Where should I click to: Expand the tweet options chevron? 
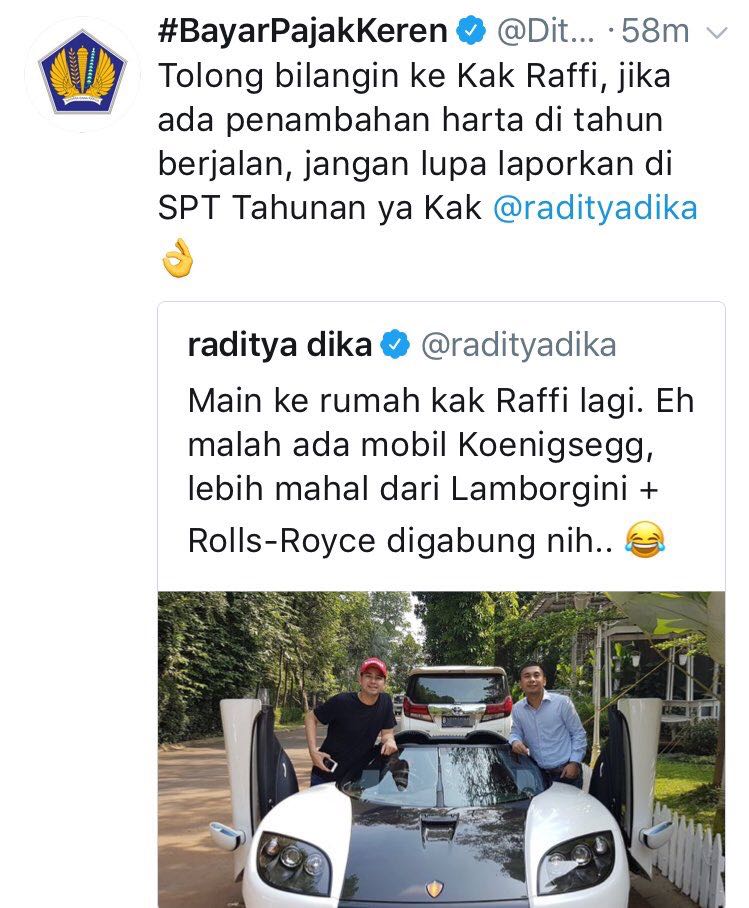pos(717,34)
